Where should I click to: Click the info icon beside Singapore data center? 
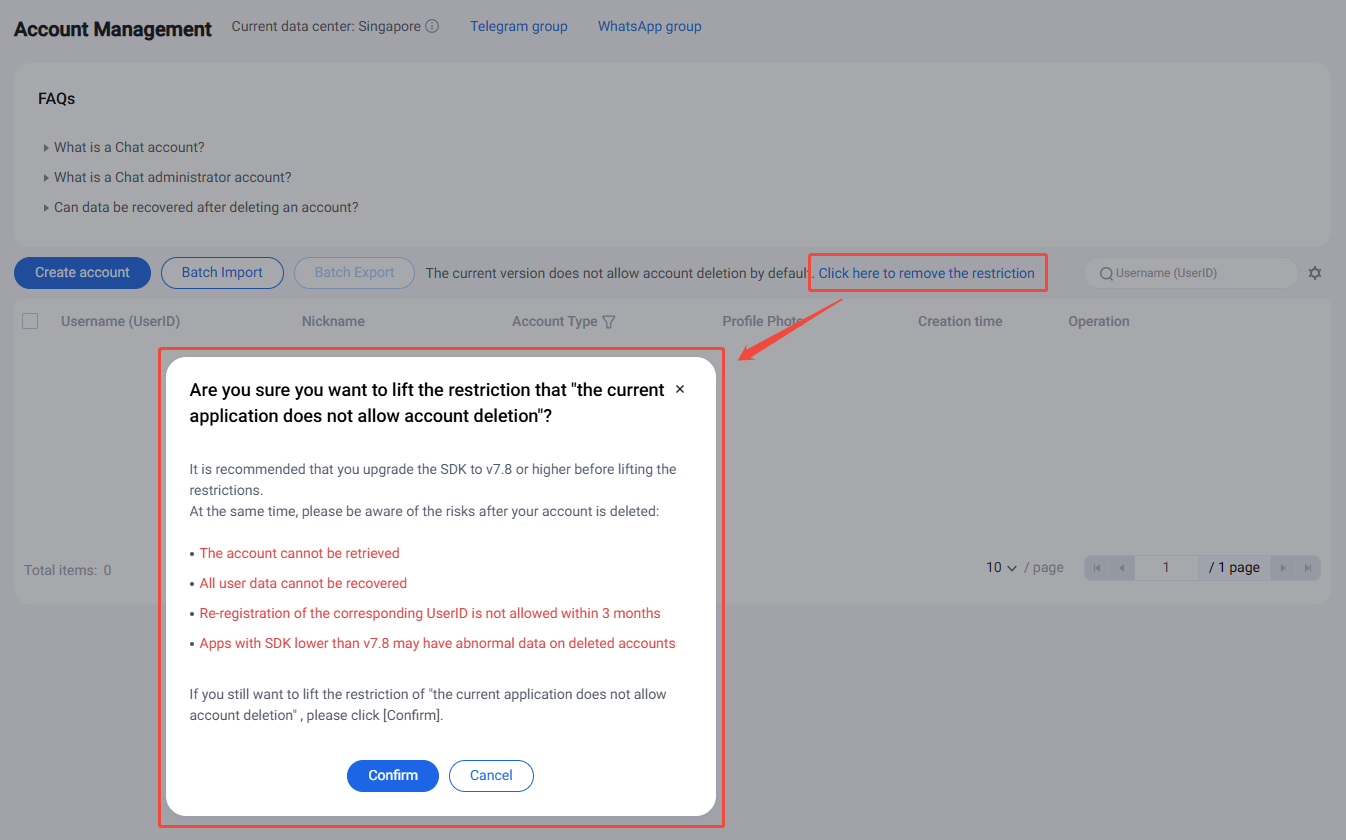pos(432,27)
